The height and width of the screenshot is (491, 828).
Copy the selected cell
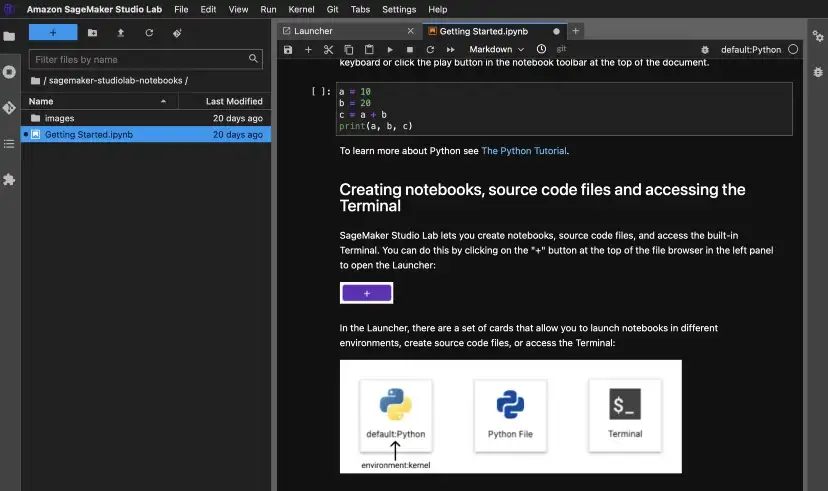point(349,50)
